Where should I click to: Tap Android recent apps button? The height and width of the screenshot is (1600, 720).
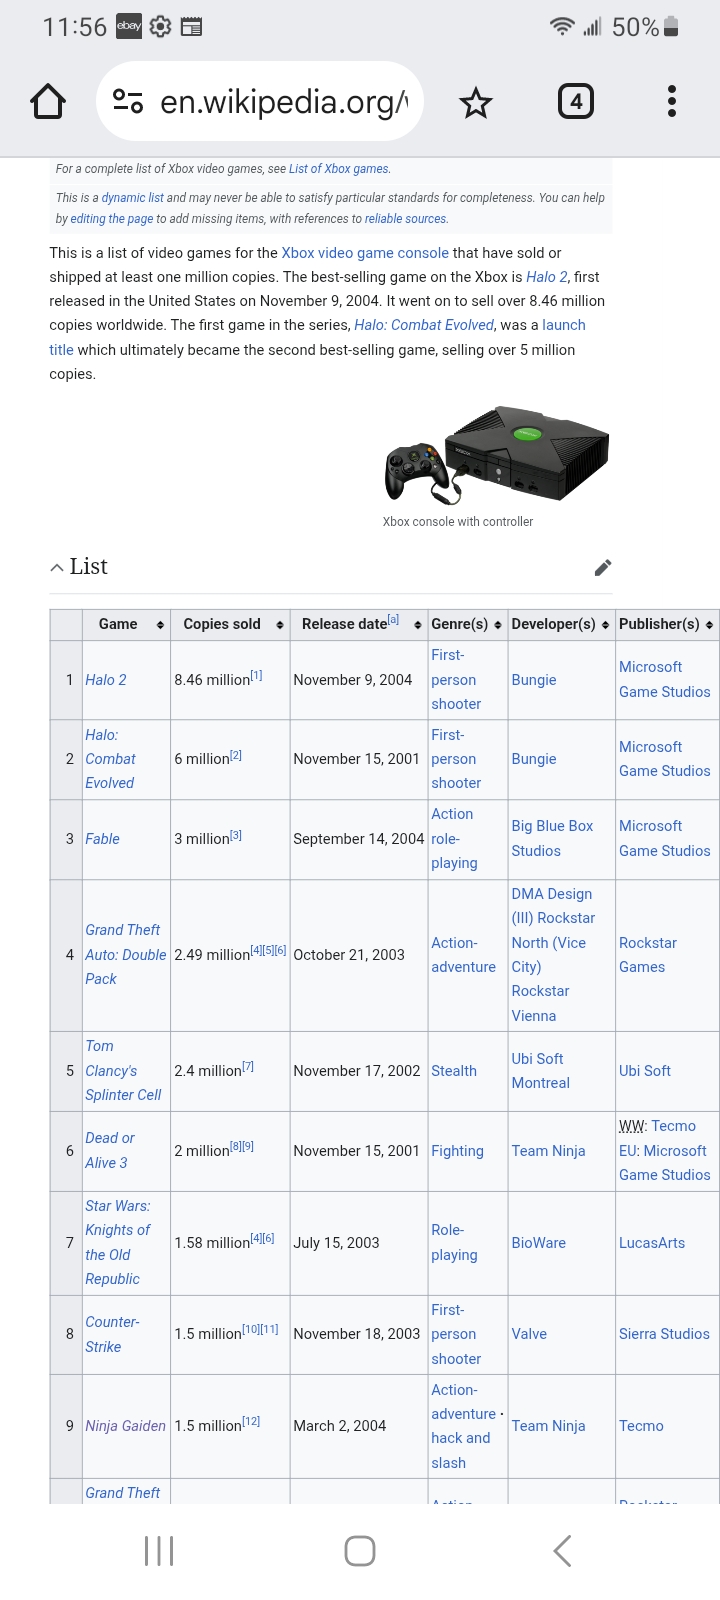[159, 1551]
